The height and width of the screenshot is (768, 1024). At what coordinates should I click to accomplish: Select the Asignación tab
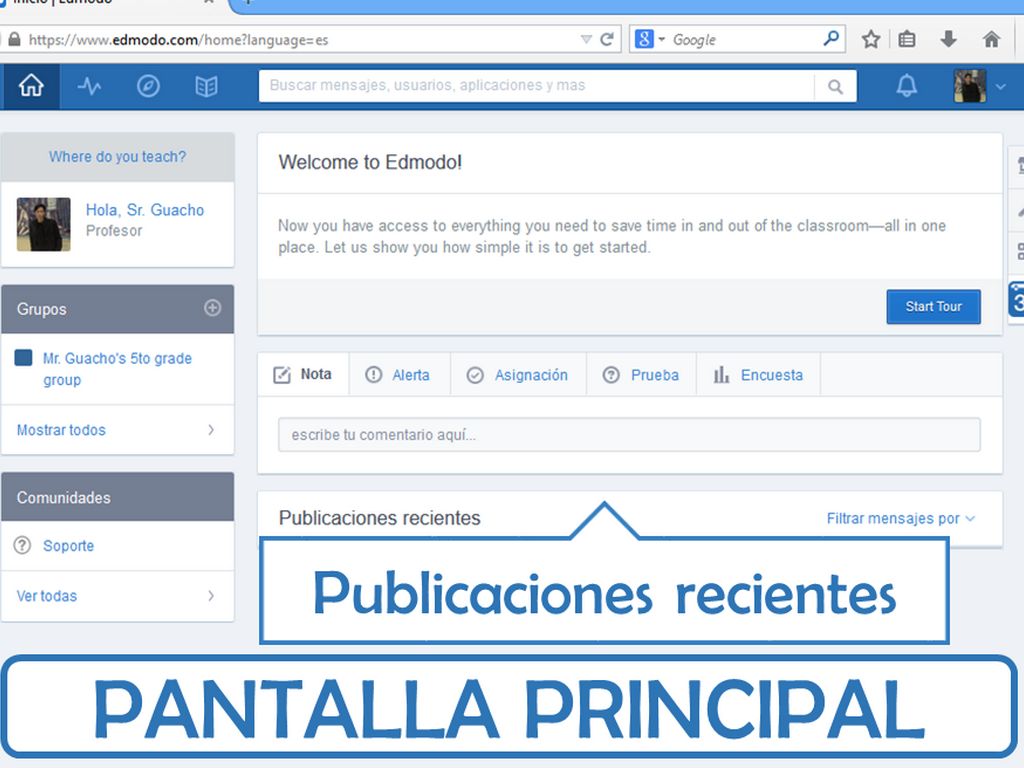coord(518,375)
